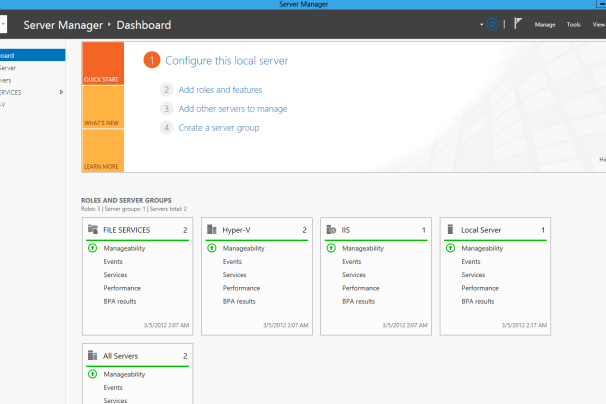This screenshot has height=404, width=606.
Task: Click the IIS tile icon
Action: [331, 230]
